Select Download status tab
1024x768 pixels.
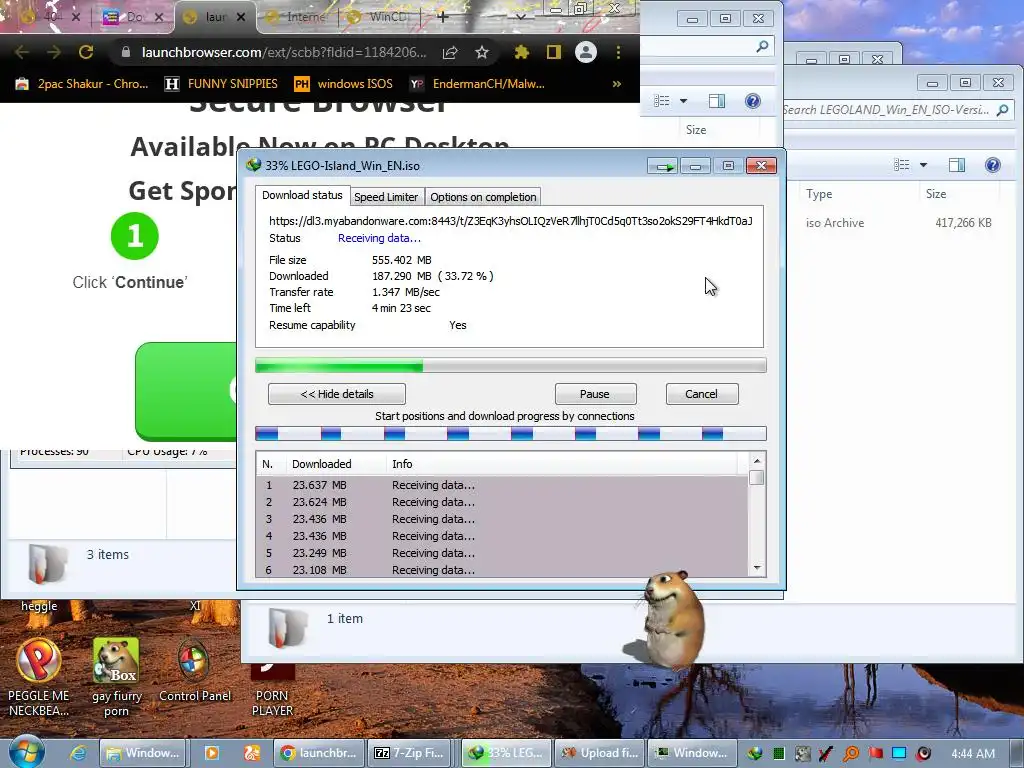point(302,195)
